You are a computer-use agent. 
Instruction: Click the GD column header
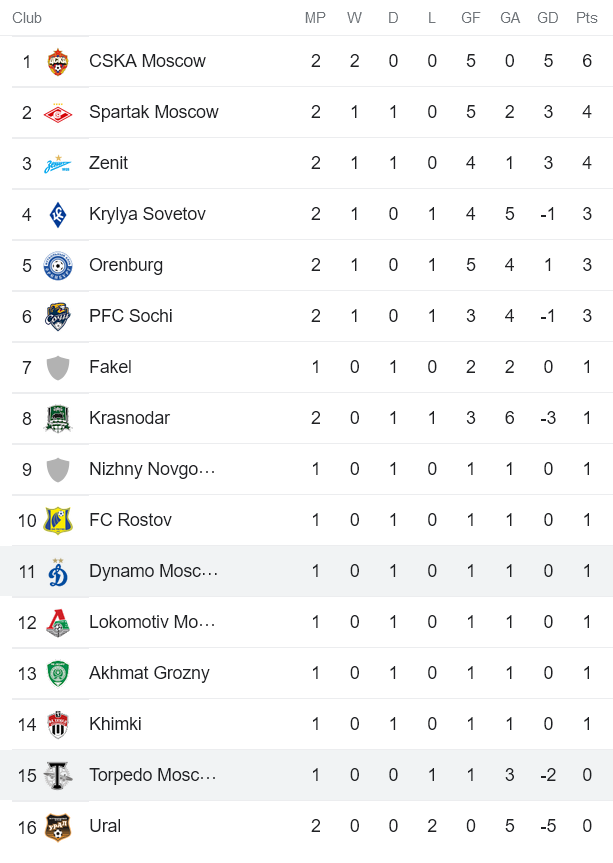(x=548, y=18)
